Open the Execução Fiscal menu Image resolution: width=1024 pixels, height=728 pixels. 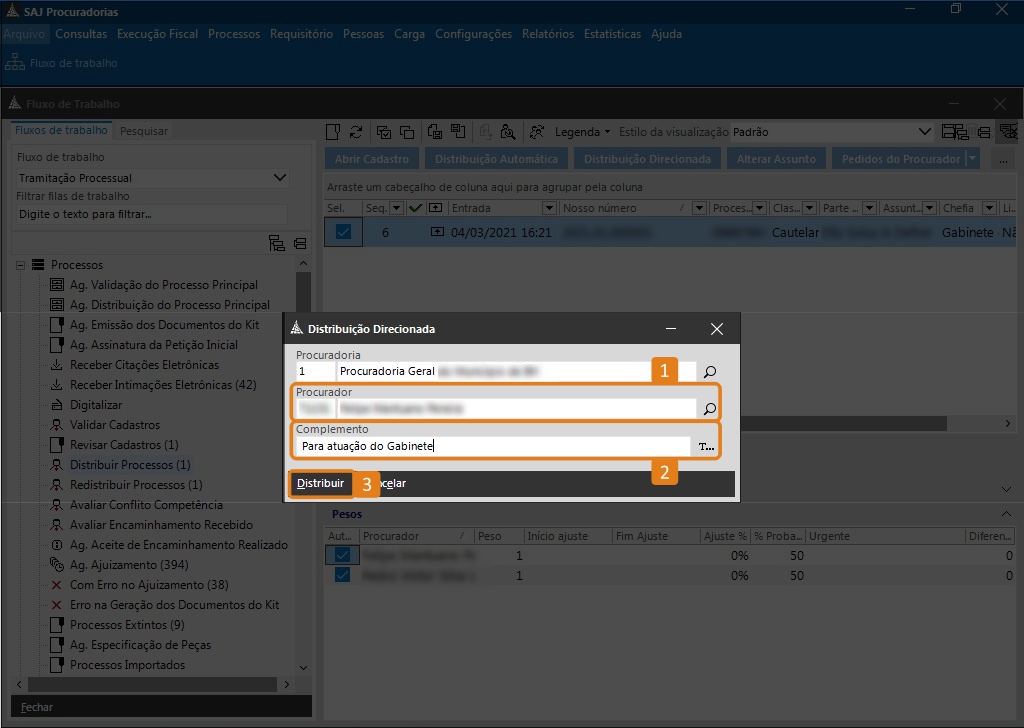point(157,34)
